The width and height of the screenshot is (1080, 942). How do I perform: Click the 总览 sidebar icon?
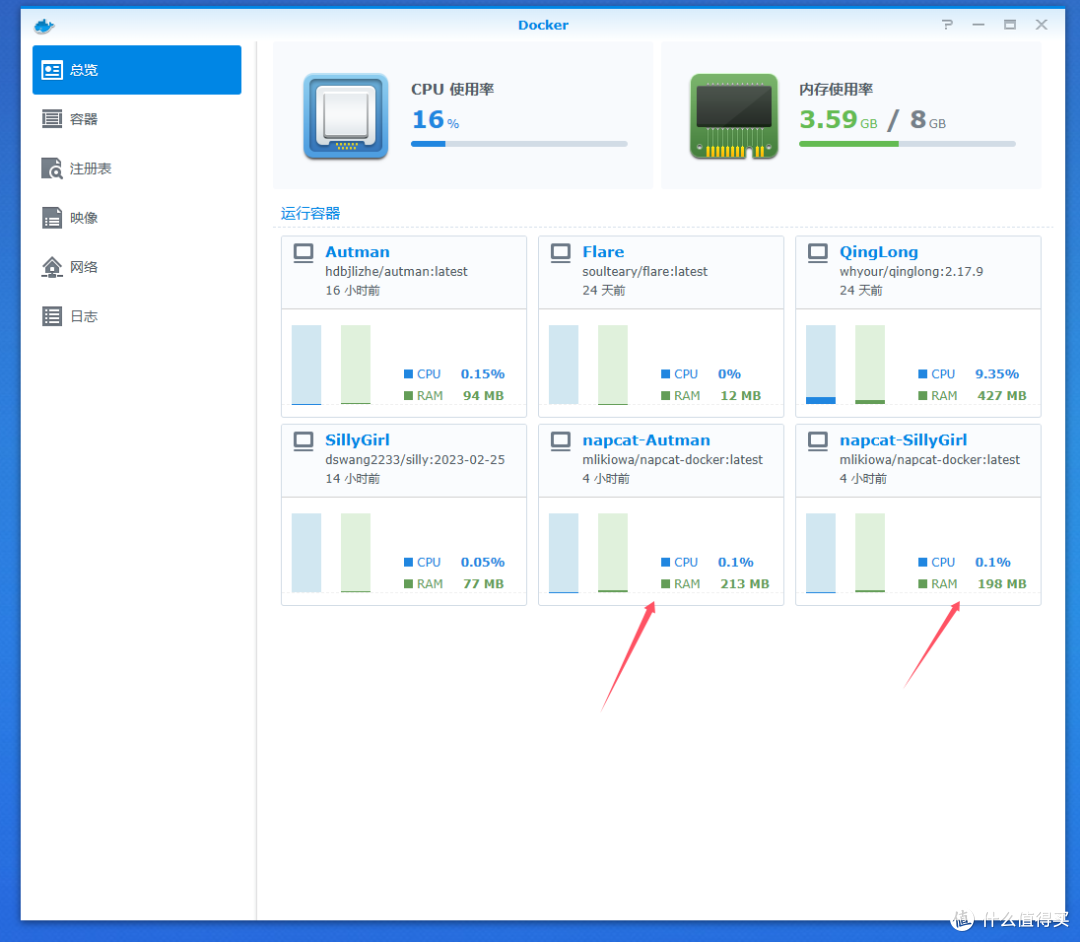(52, 70)
